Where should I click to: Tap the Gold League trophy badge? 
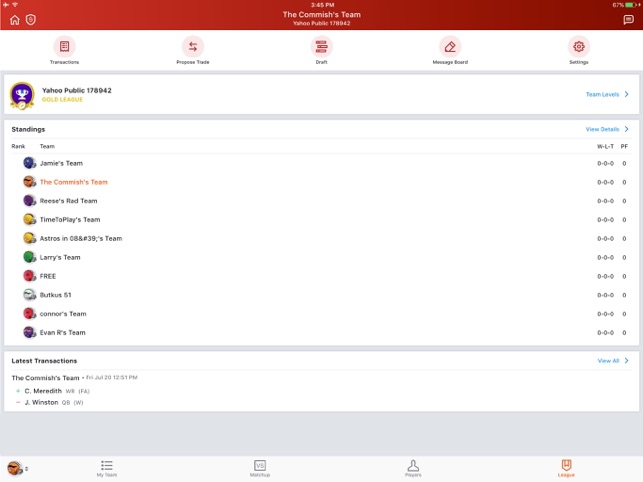coord(22,96)
